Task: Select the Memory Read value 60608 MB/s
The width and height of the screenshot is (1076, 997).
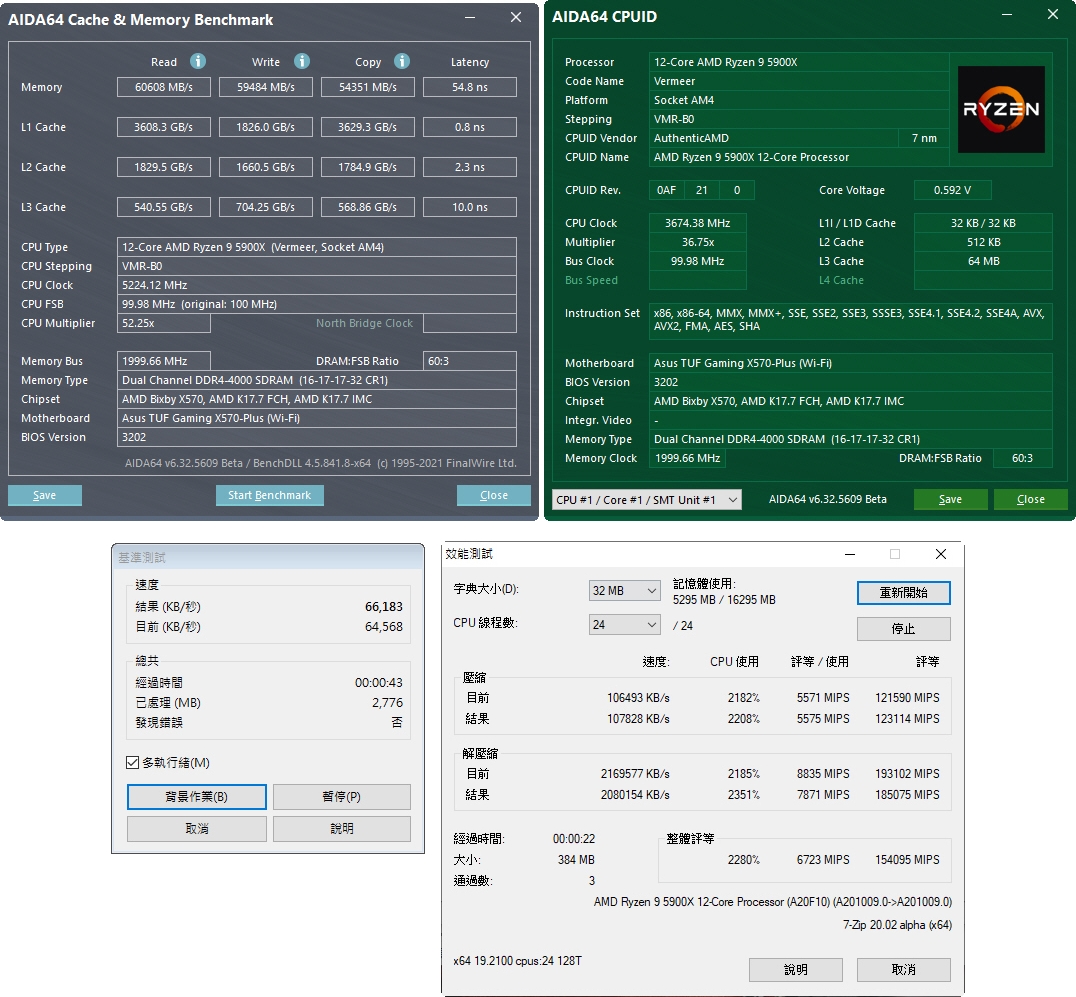Action: (163, 87)
